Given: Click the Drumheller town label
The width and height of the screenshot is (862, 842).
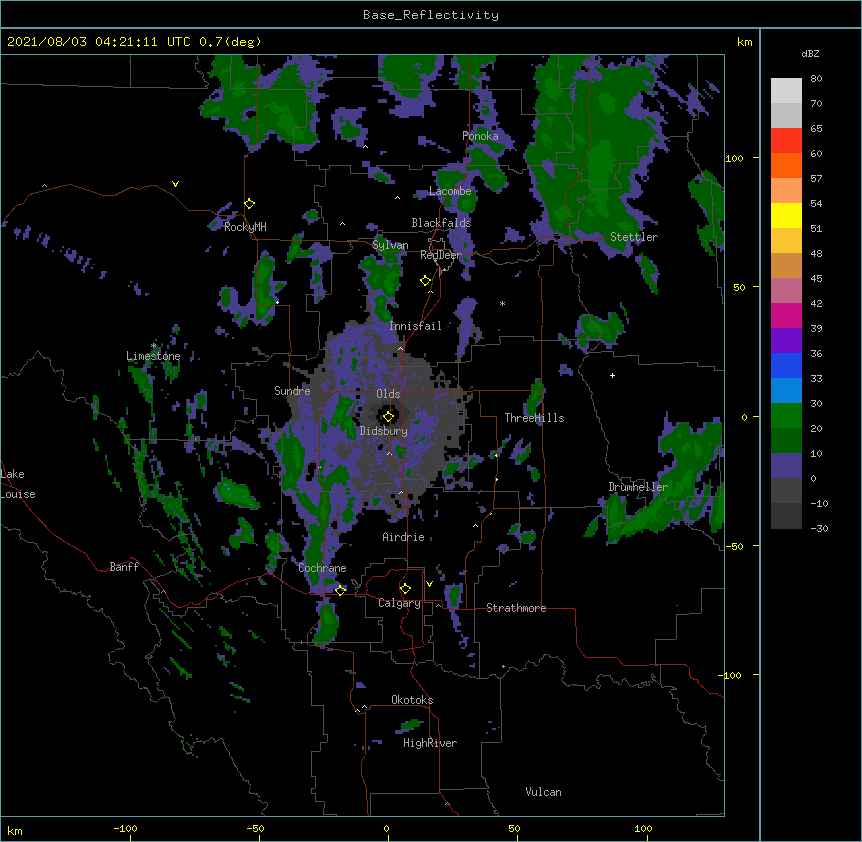Looking at the screenshot, I should [638, 487].
